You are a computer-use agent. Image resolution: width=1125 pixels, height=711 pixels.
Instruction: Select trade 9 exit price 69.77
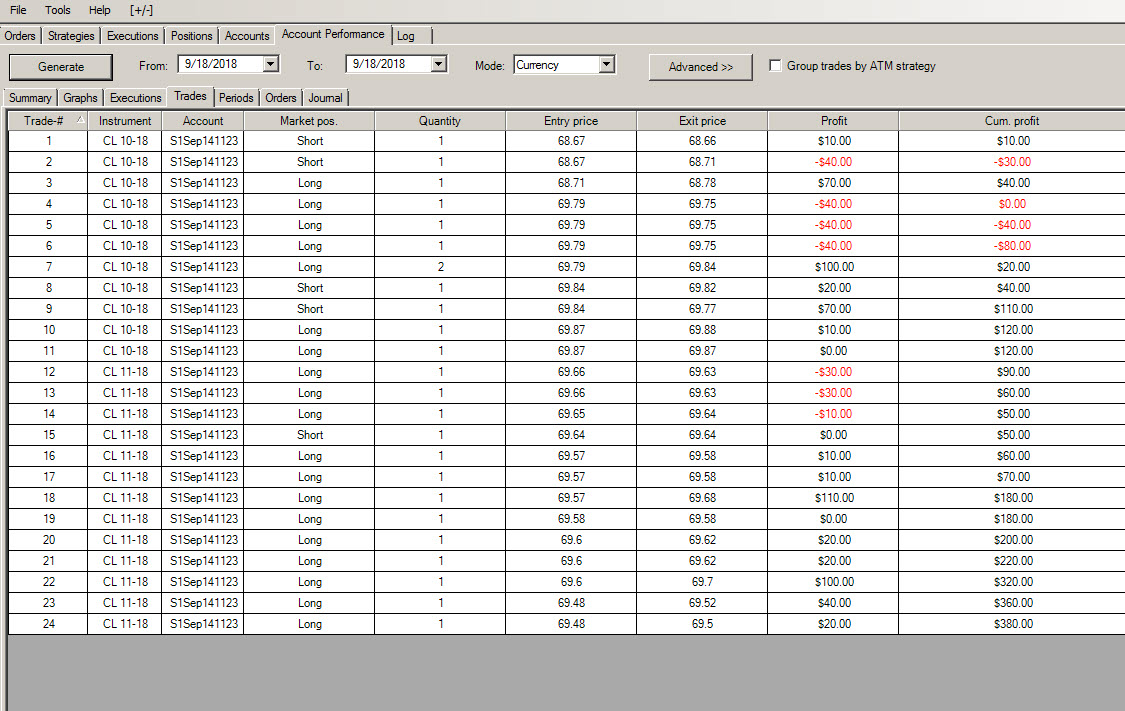coord(702,309)
